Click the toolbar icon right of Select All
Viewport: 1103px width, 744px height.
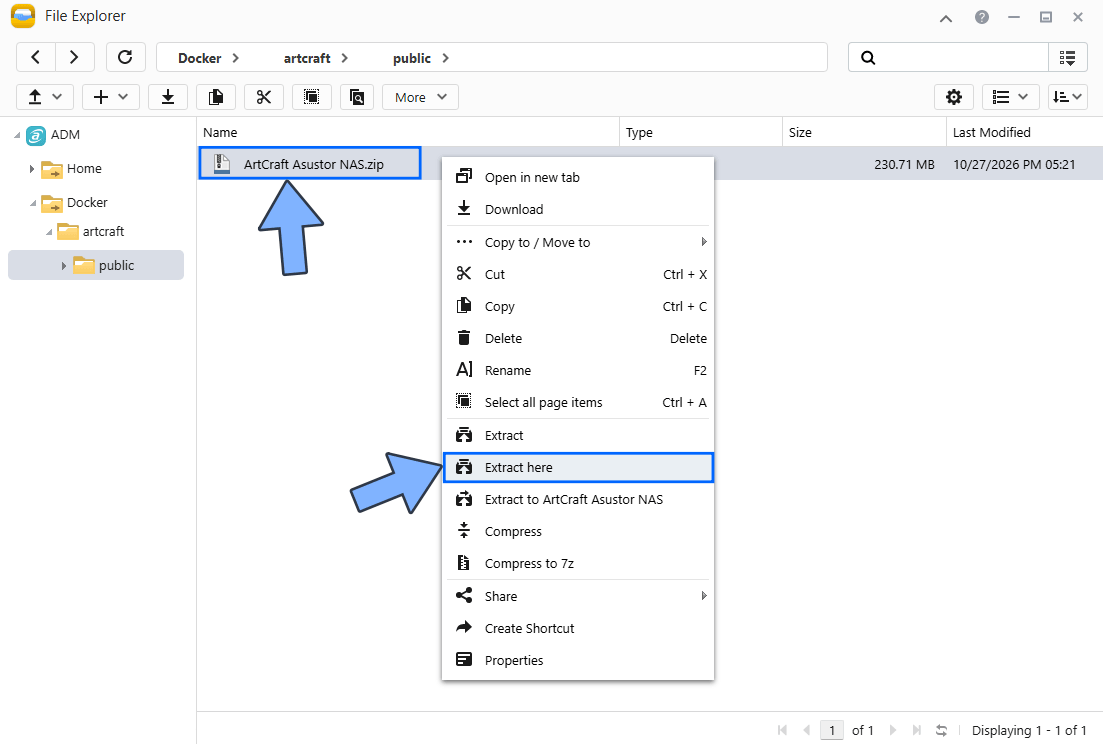357,97
